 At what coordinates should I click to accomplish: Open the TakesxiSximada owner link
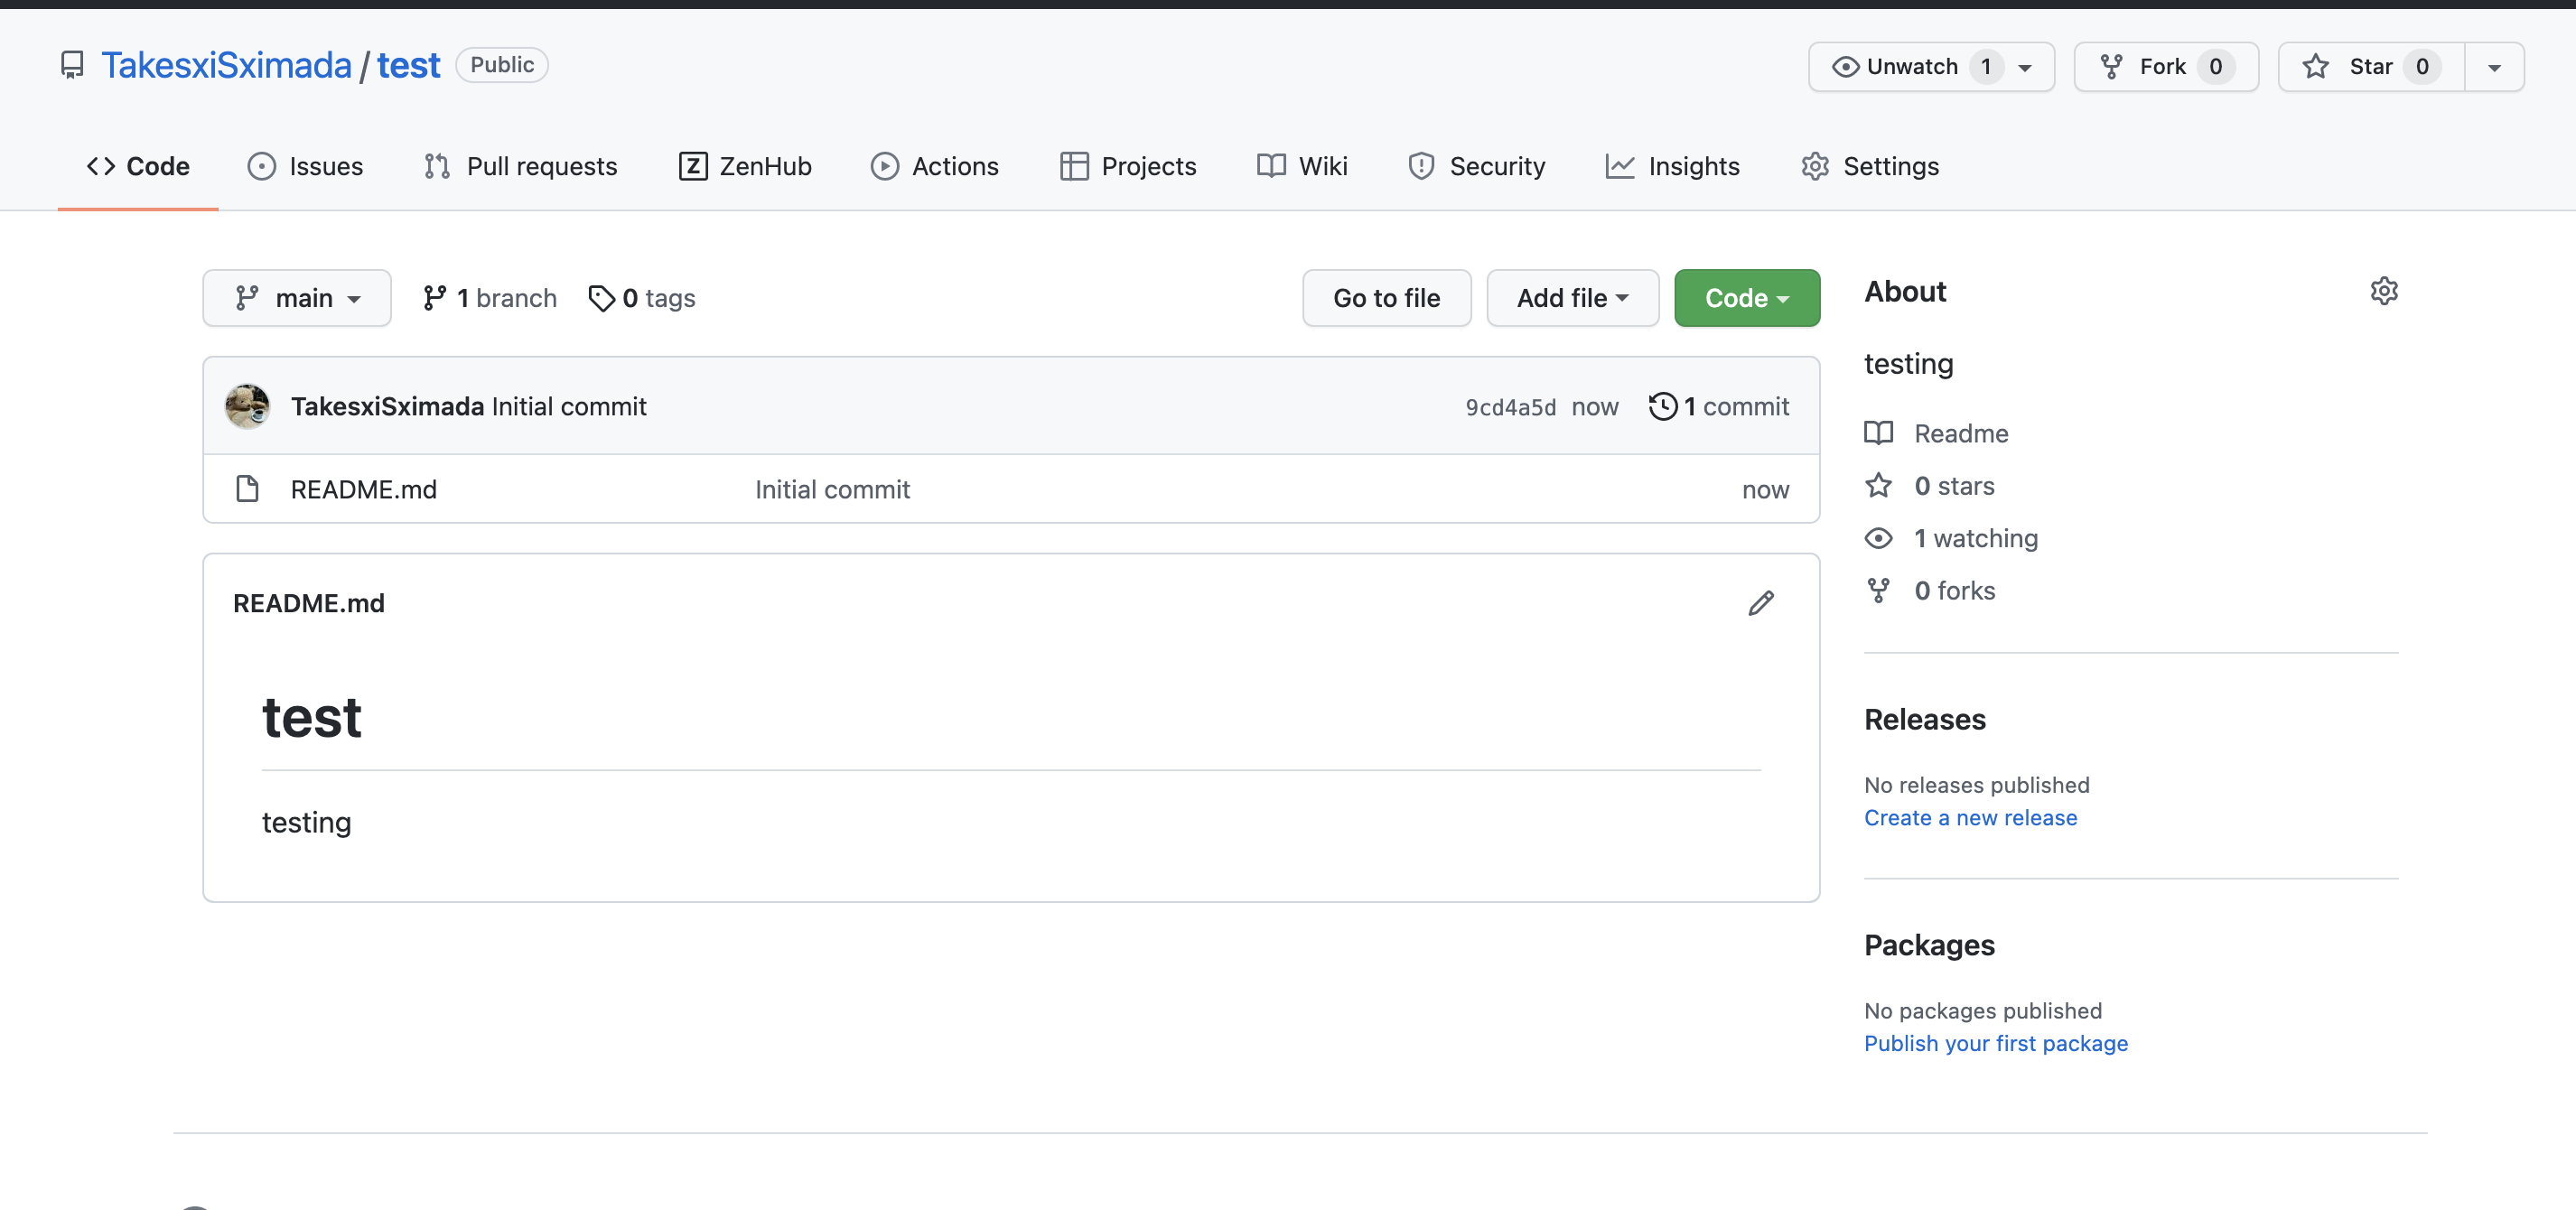click(226, 65)
